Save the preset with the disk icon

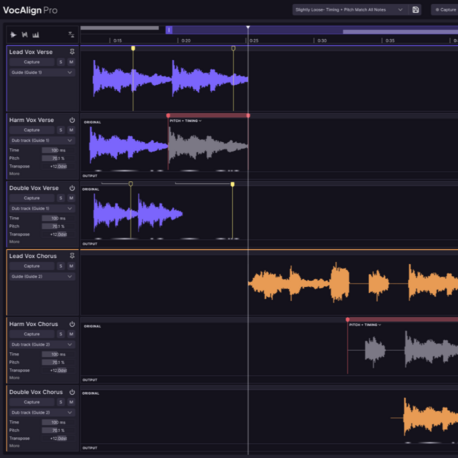415,10
